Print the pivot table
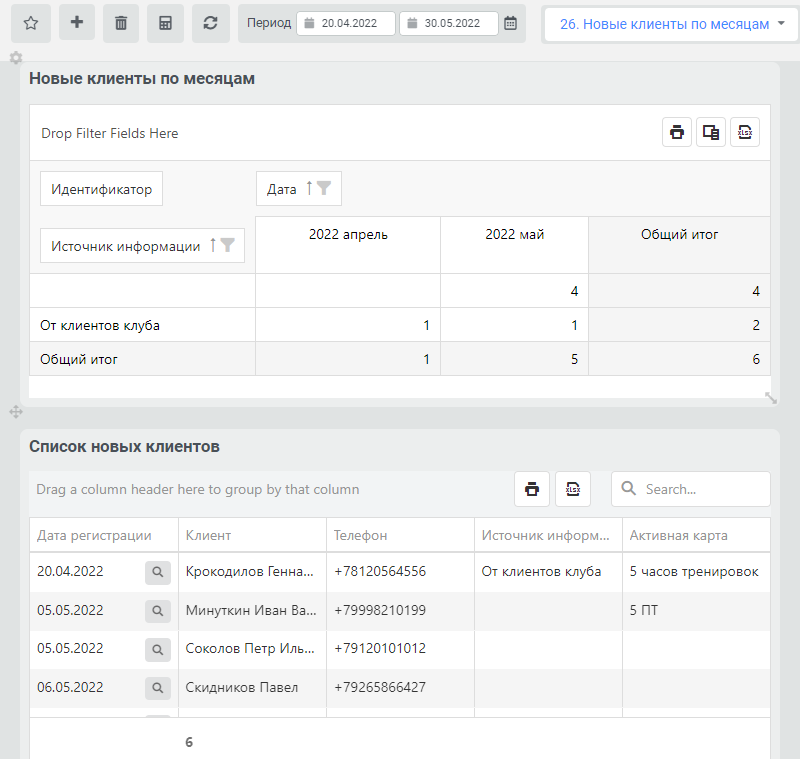Screen dimensions: 800x759 (x=677, y=132)
